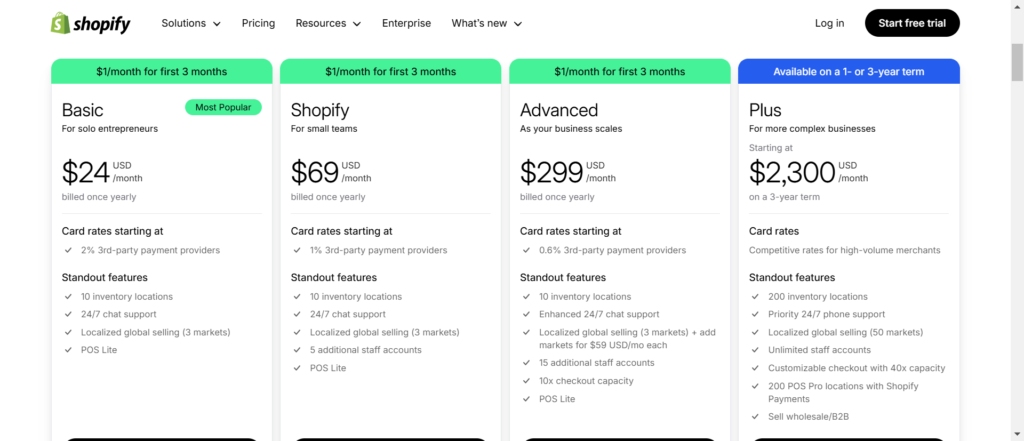This screenshot has width=1024, height=441.
Task: Go to the Pricing page
Action: coord(258,24)
